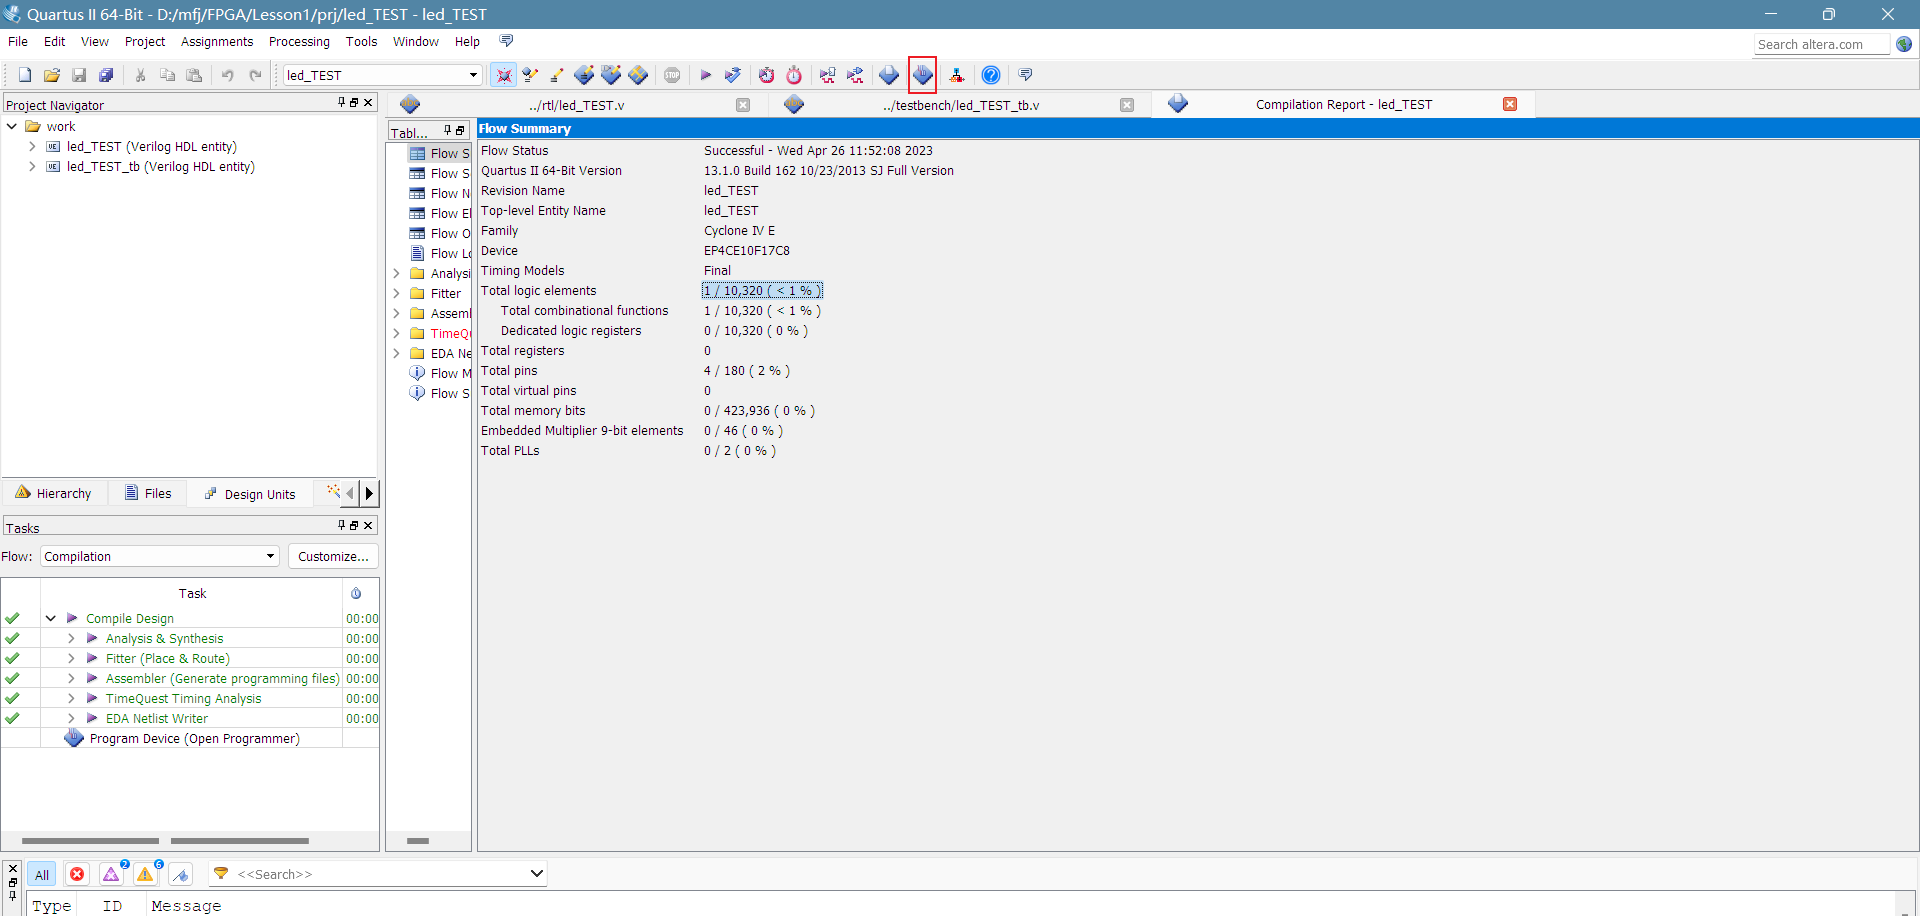This screenshot has height=916, width=1920.
Task: Toggle the error messages filter
Action: [x=77, y=874]
